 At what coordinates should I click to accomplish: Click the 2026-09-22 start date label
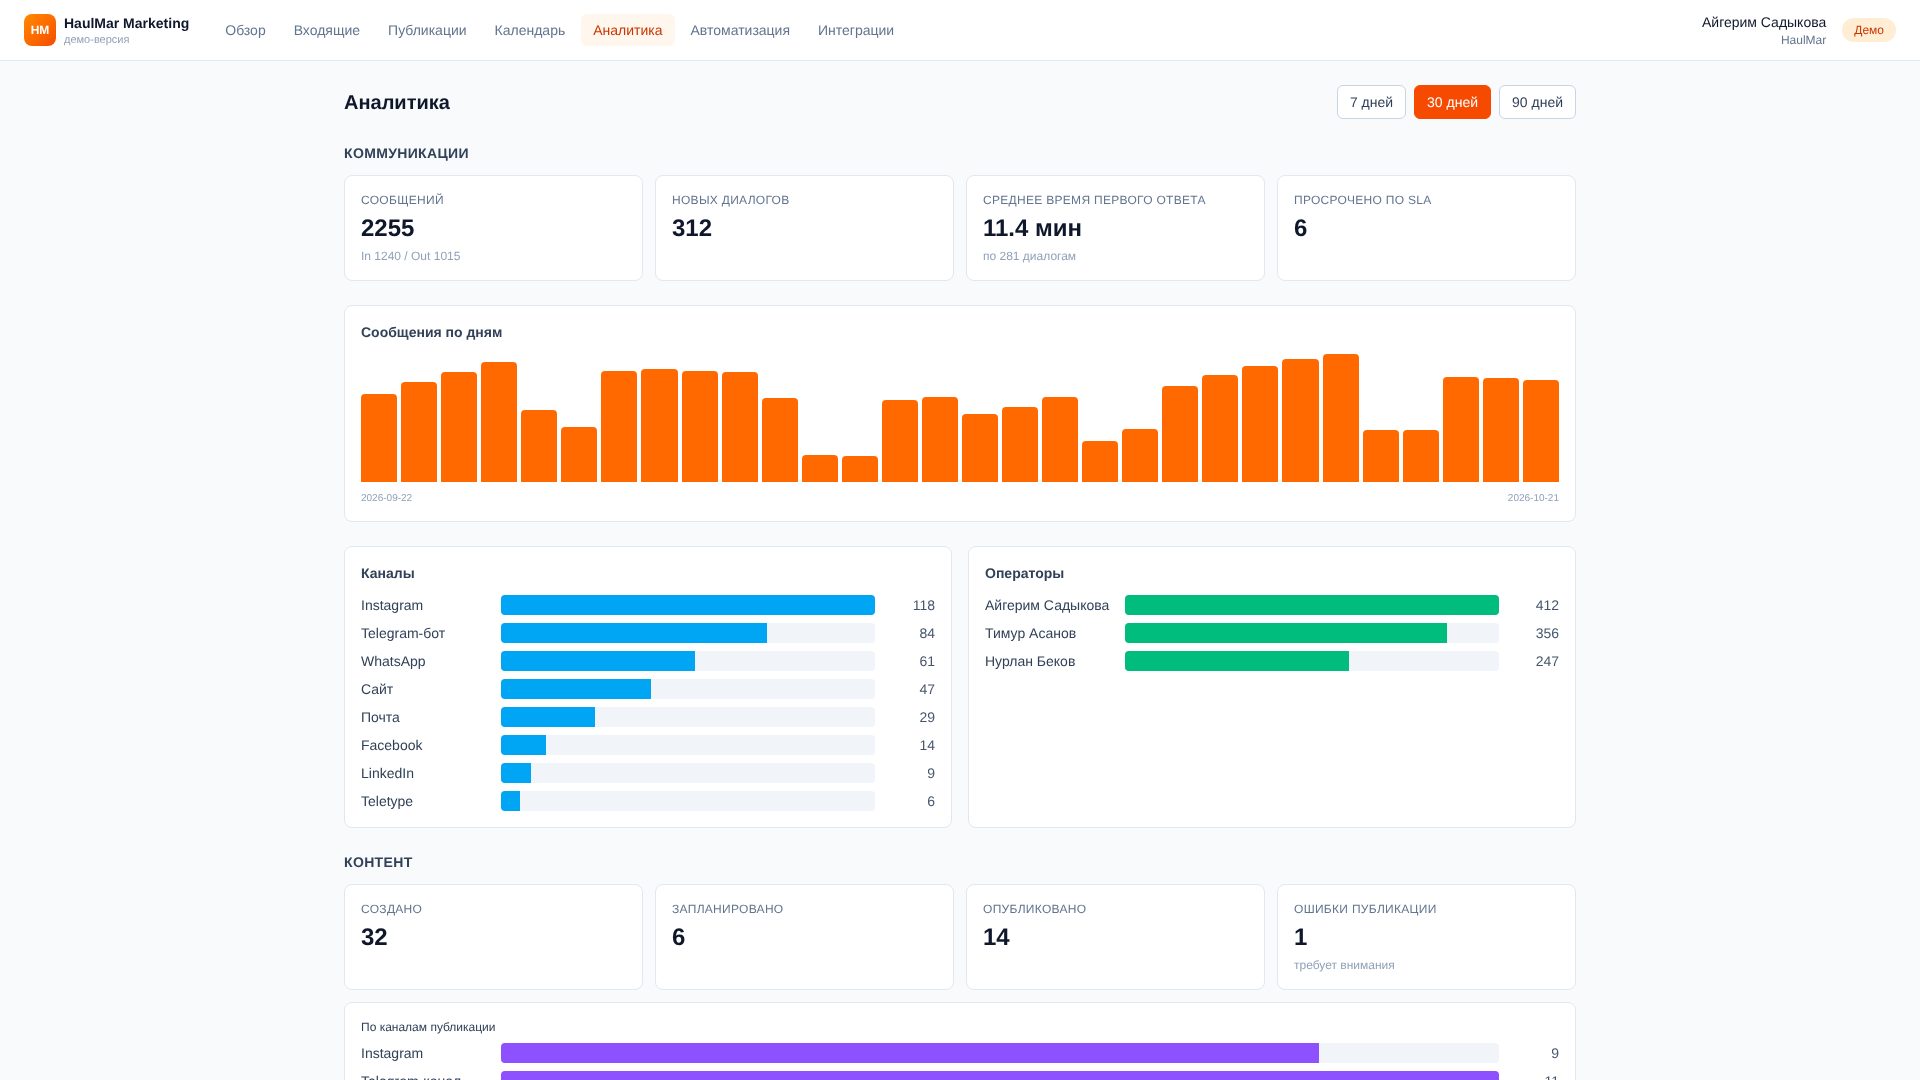point(386,498)
